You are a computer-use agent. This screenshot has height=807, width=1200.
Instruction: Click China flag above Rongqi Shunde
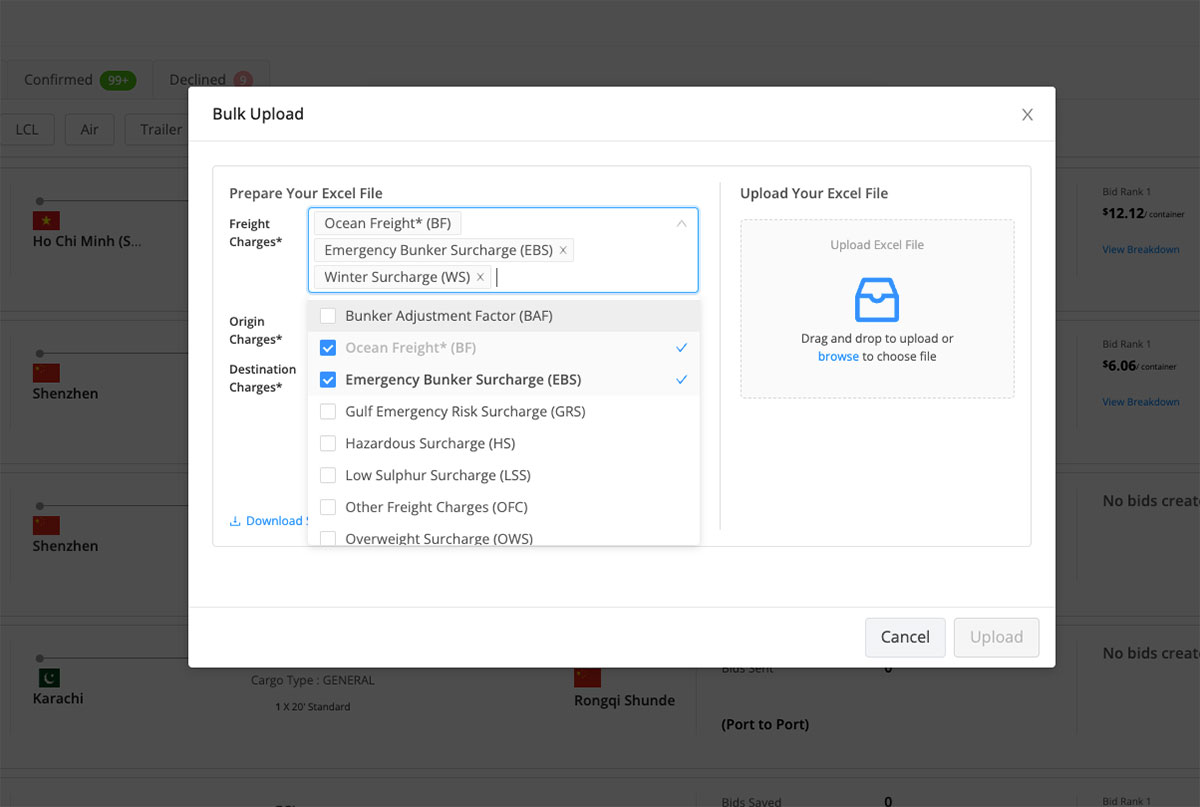pyautogui.click(x=587, y=677)
